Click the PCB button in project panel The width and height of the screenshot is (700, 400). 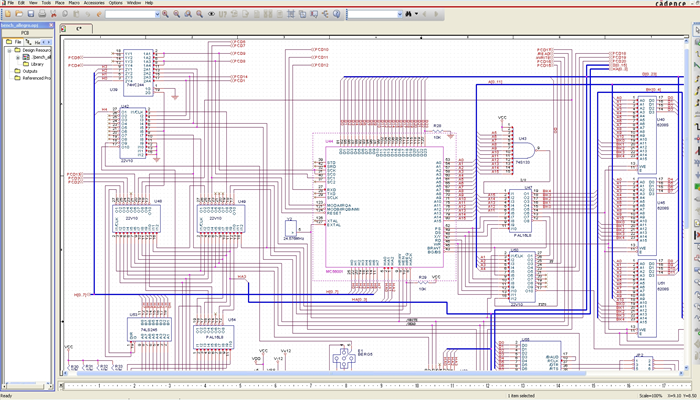(x=25, y=33)
